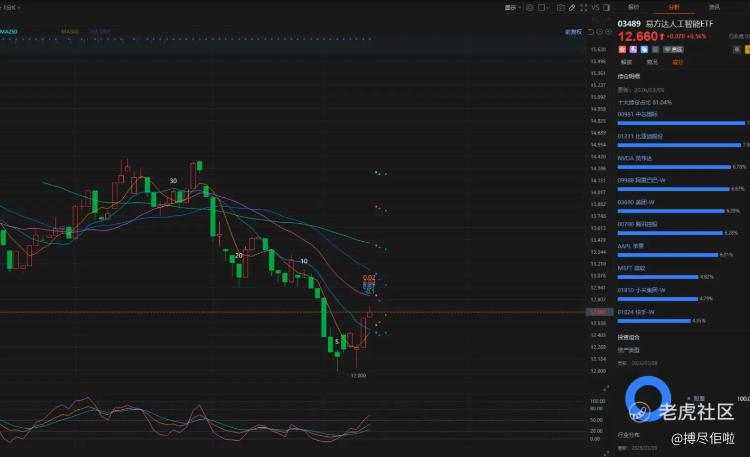Image resolution: width=750 pixels, height=457 pixels.
Task: Click the gray text tag beside the badges
Action: tap(673, 49)
